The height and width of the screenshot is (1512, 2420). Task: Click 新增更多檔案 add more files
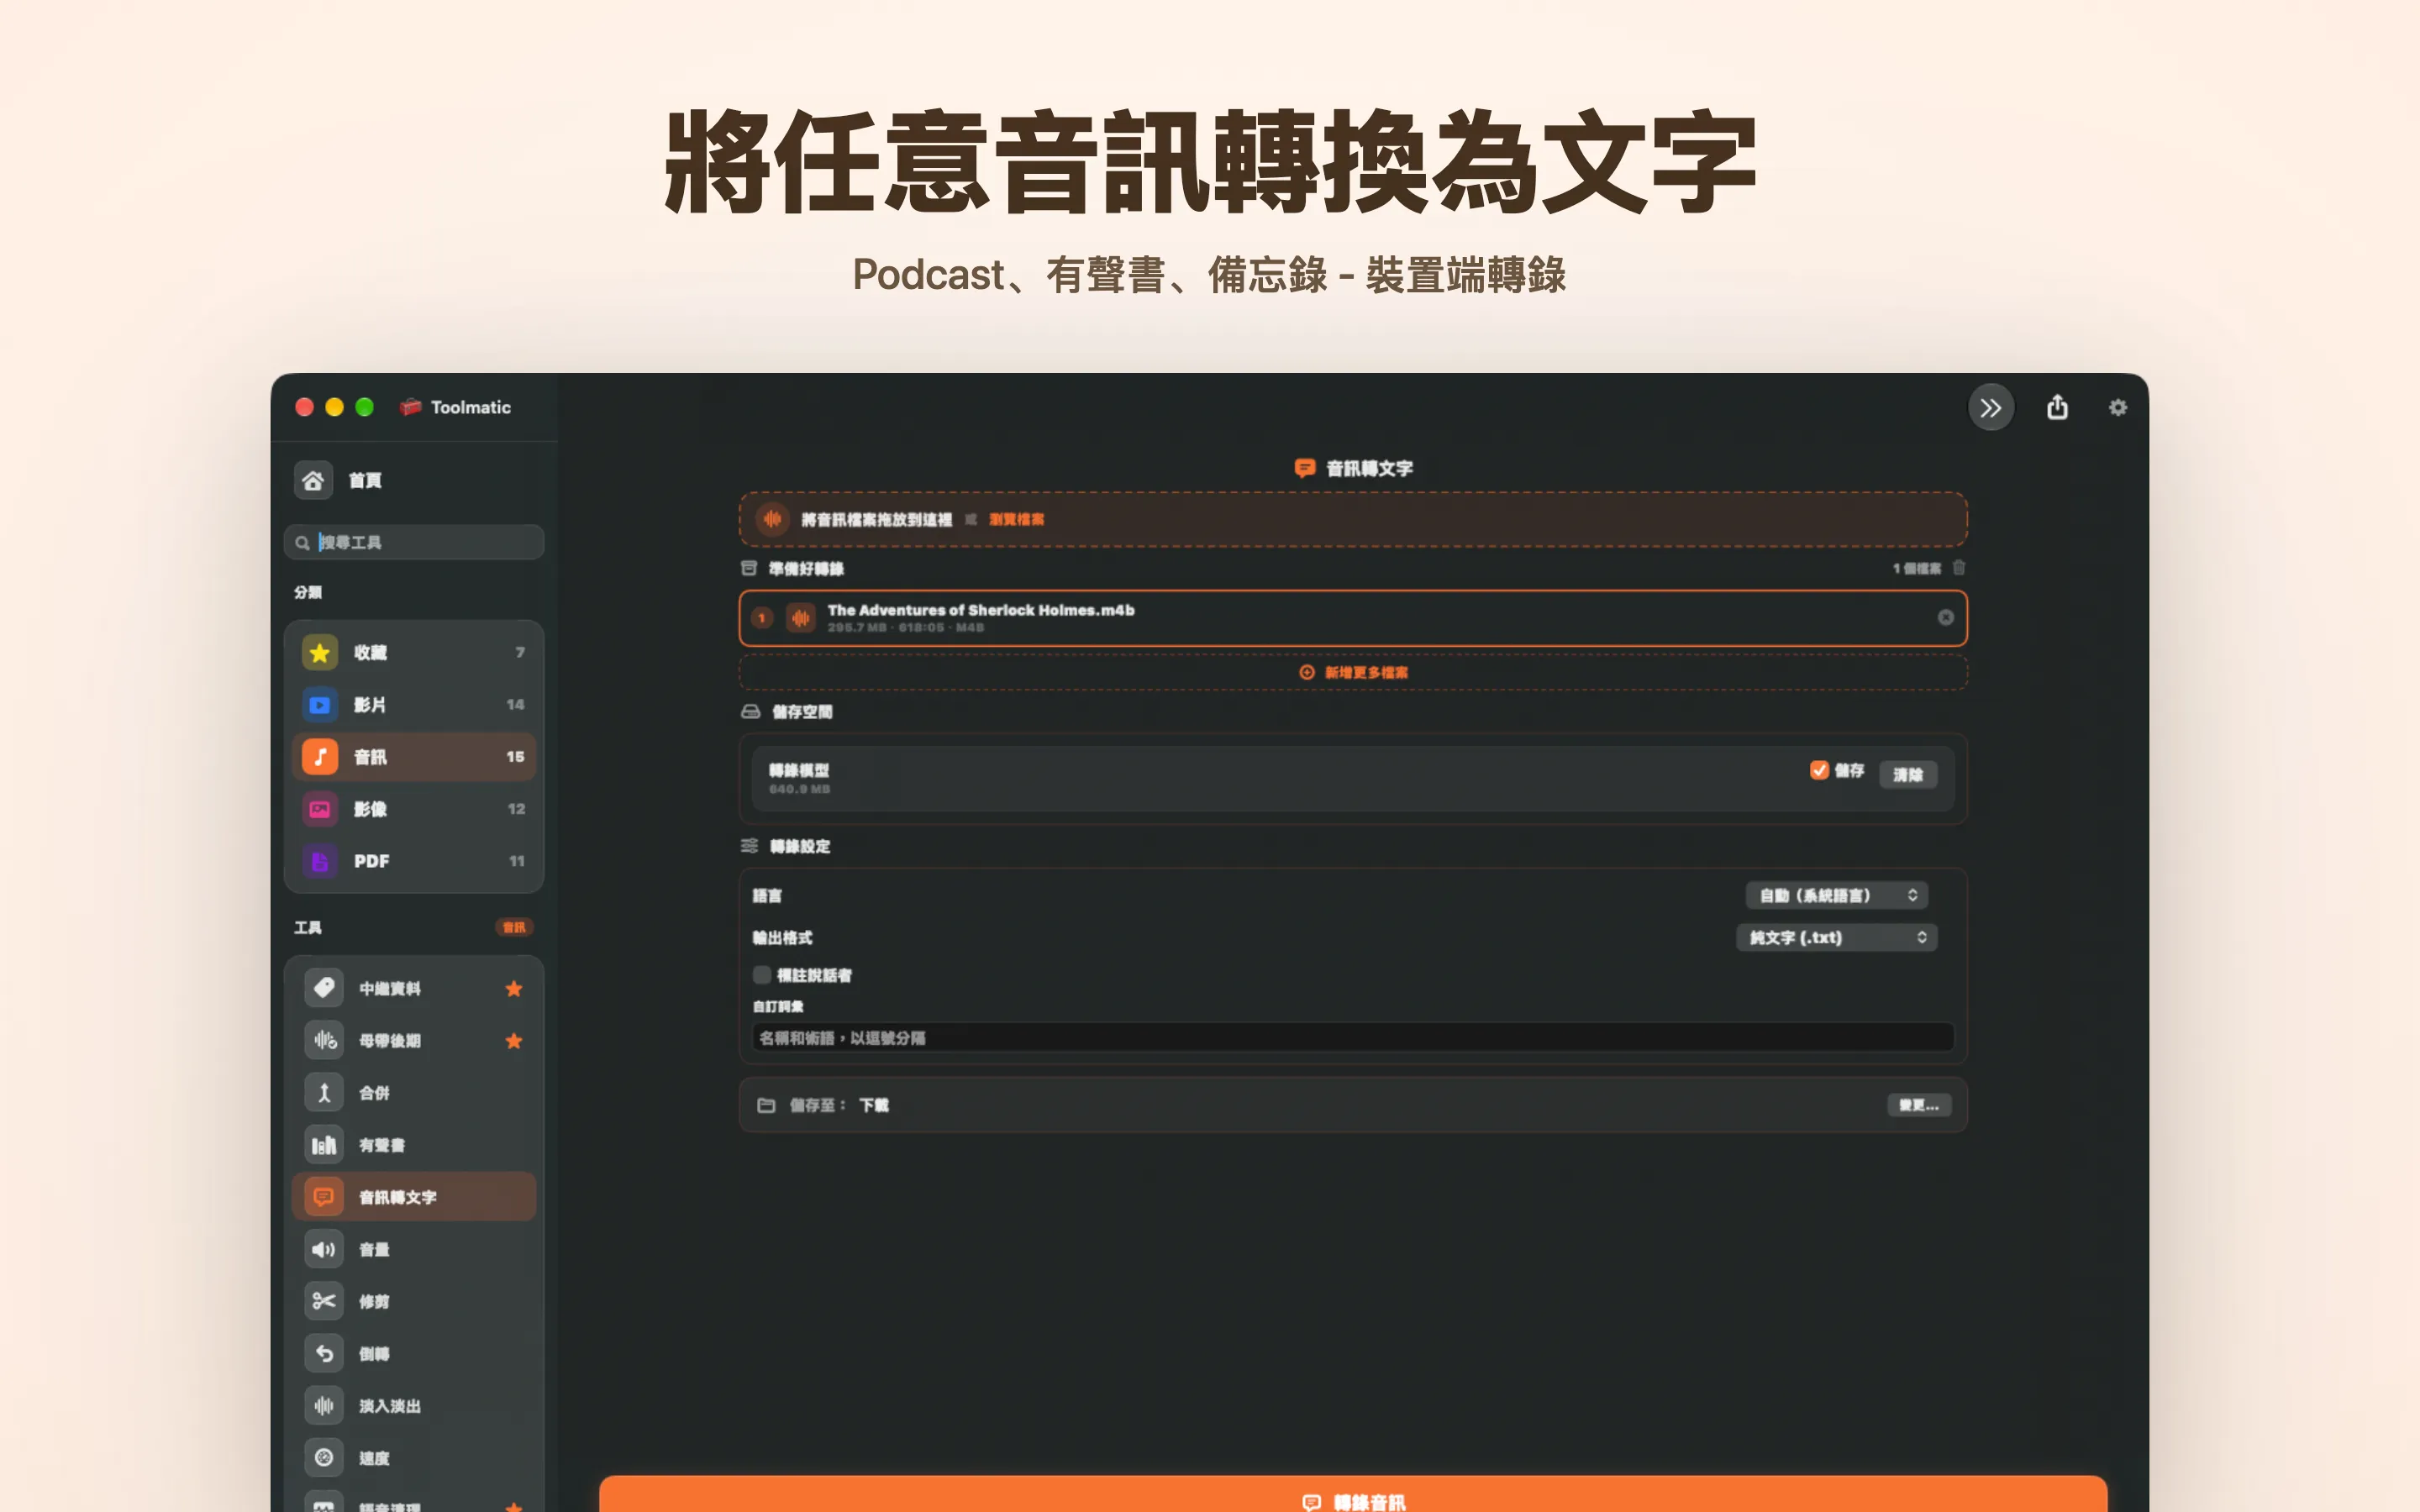[1353, 672]
